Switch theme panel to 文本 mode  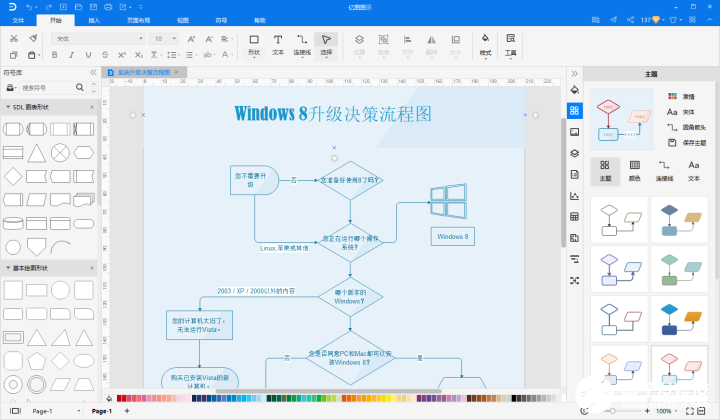[x=694, y=171]
